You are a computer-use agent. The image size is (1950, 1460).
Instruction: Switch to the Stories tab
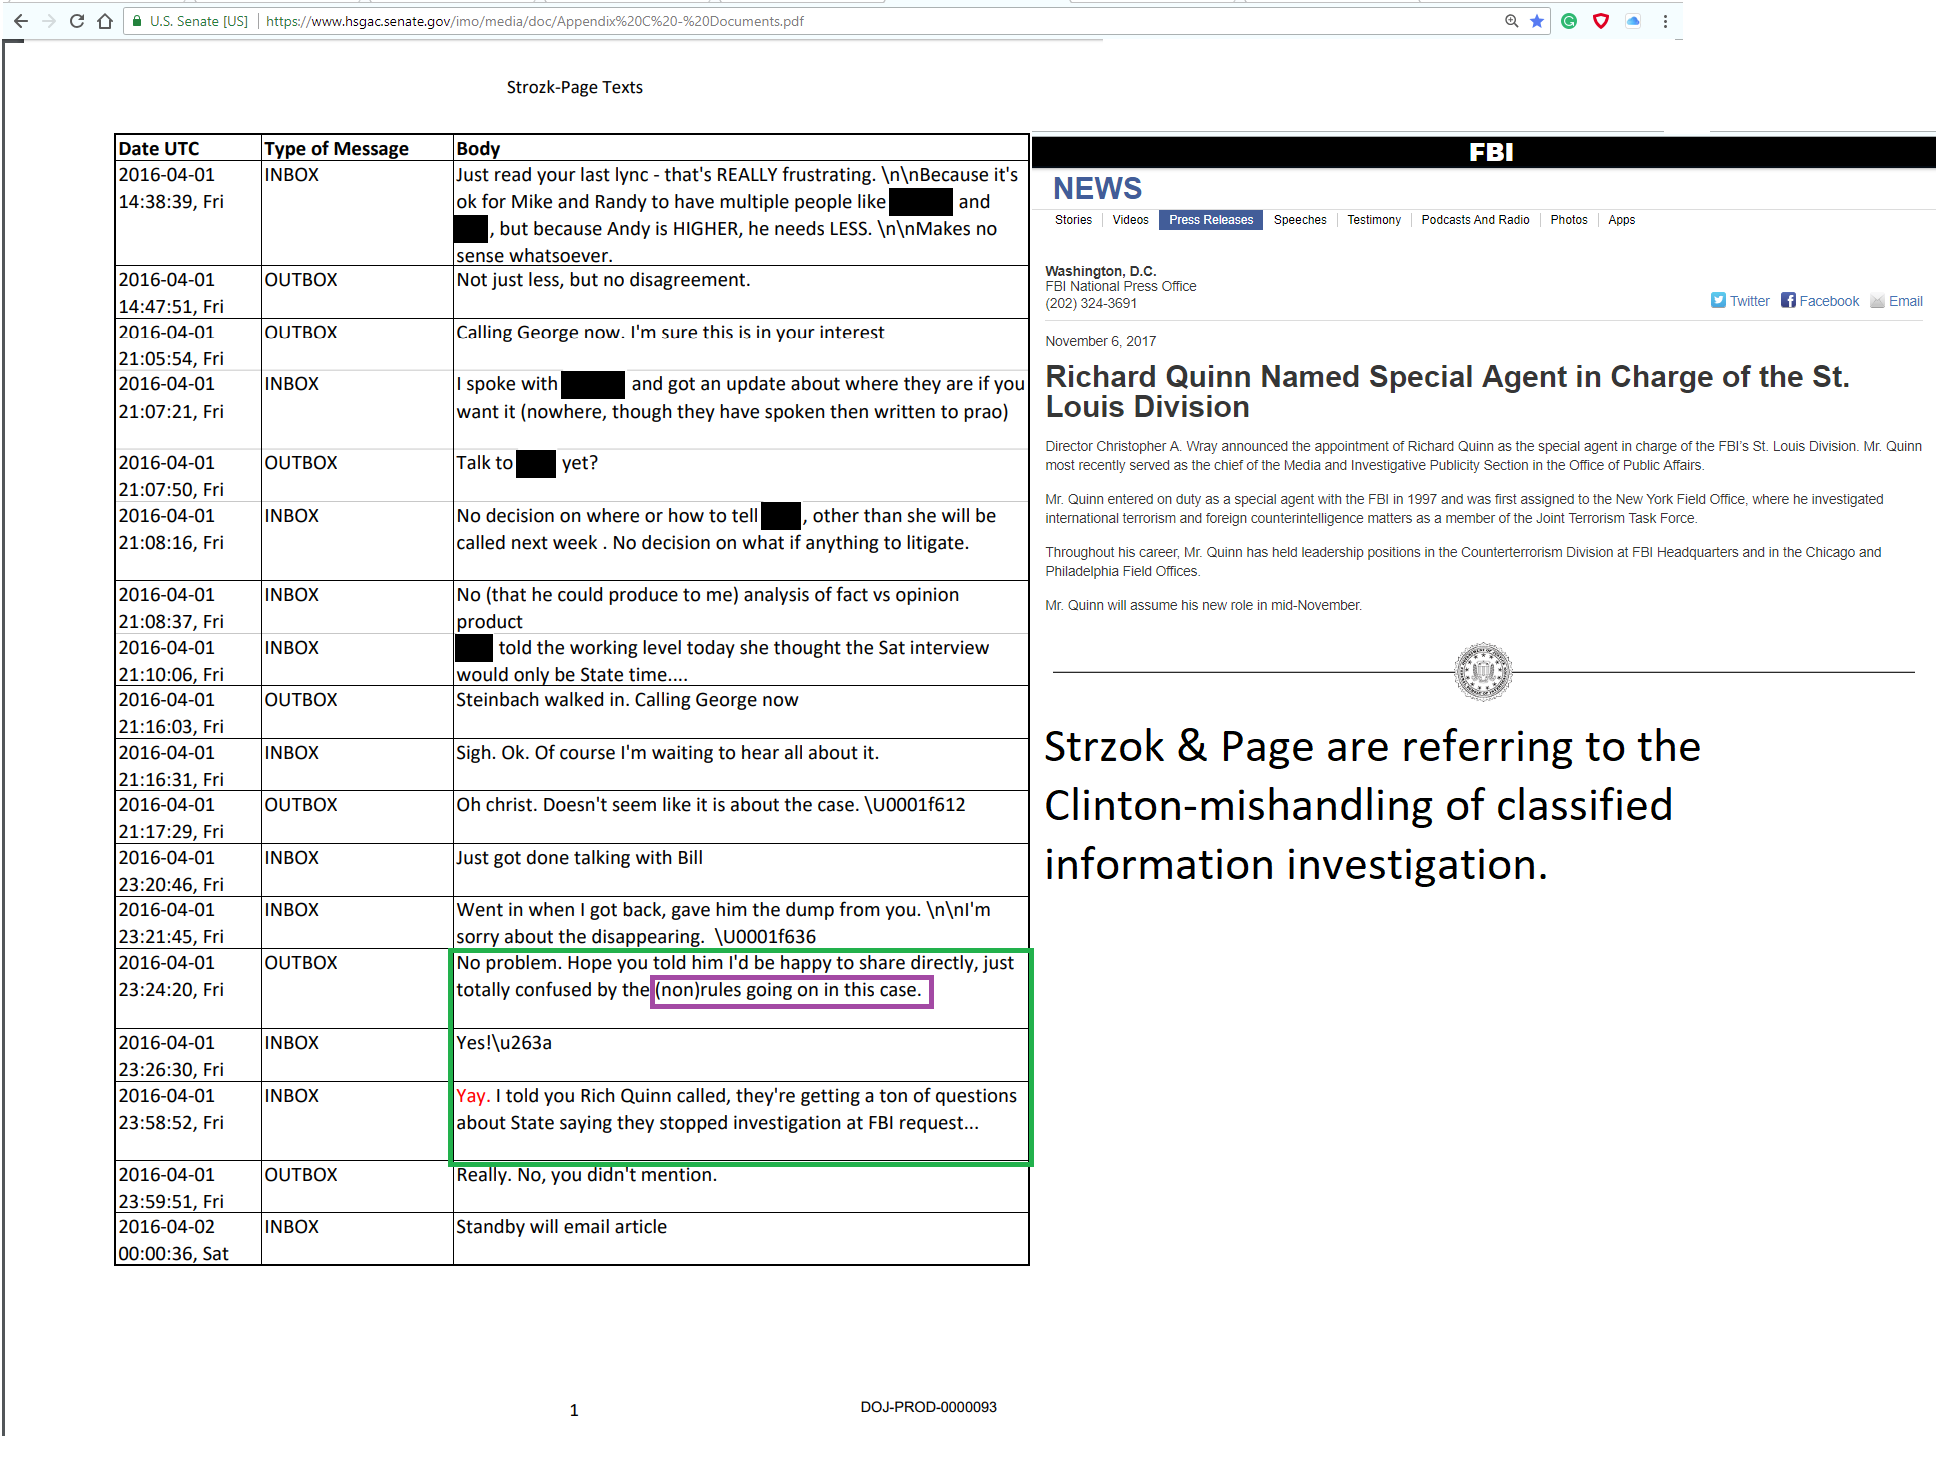point(1073,220)
